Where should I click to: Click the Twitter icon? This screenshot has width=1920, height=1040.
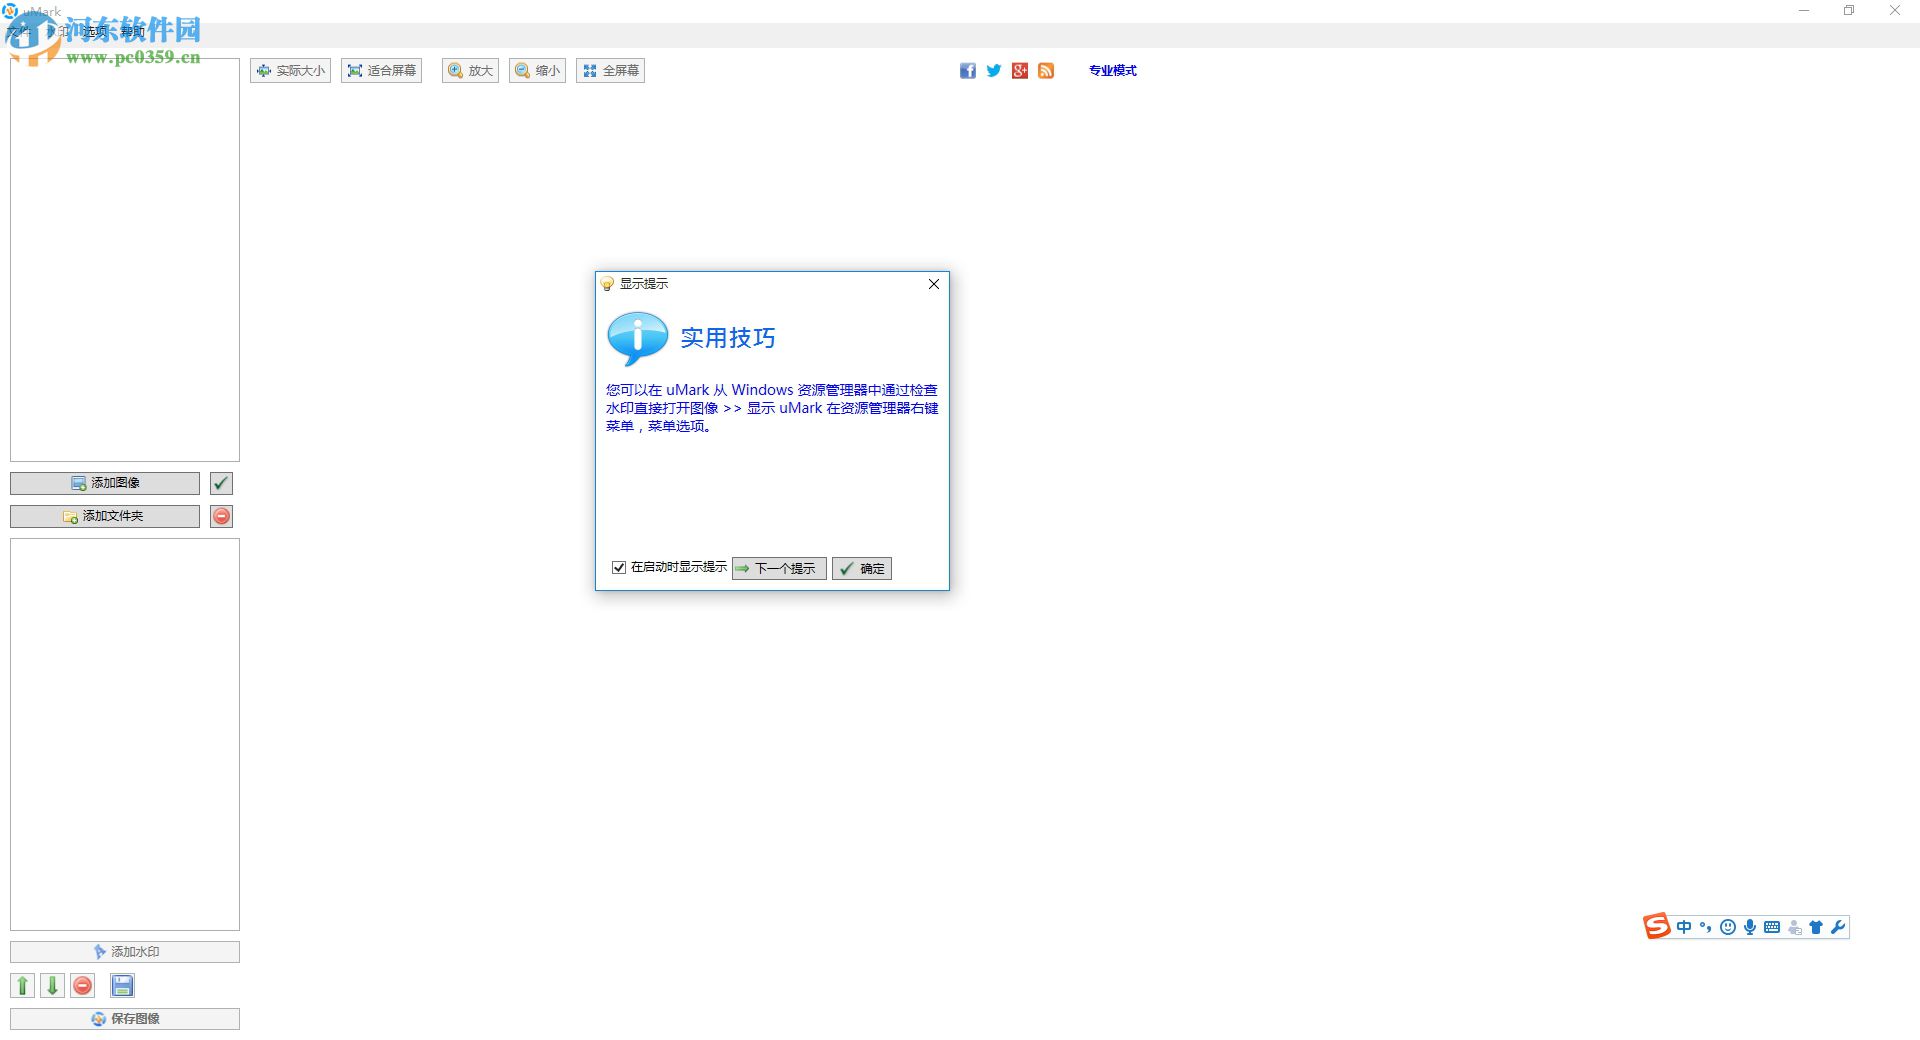(x=993, y=70)
